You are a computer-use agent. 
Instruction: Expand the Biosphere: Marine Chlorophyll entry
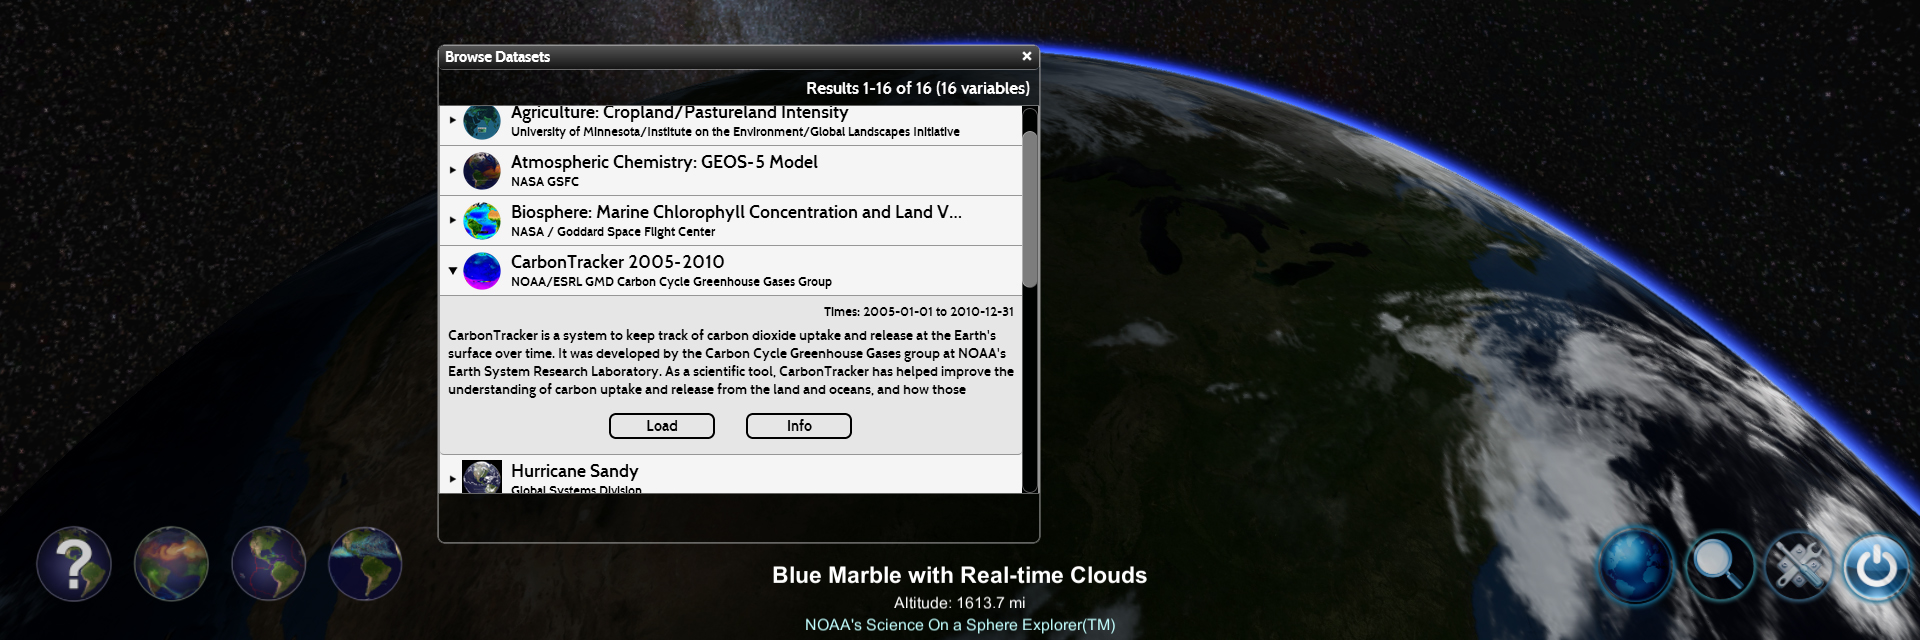(x=453, y=220)
